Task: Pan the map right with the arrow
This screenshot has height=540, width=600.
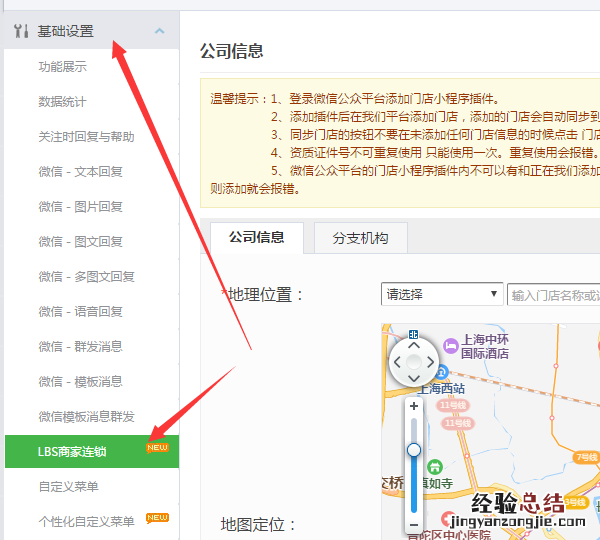Action: 430,362
